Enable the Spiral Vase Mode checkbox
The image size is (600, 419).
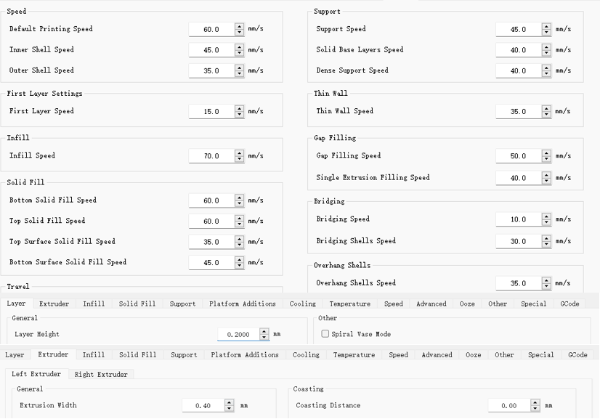(325, 333)
